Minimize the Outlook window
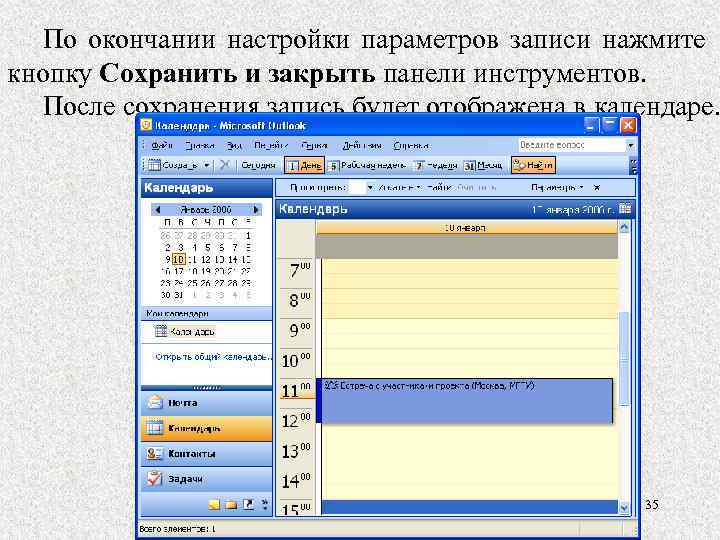 point(592,125)
